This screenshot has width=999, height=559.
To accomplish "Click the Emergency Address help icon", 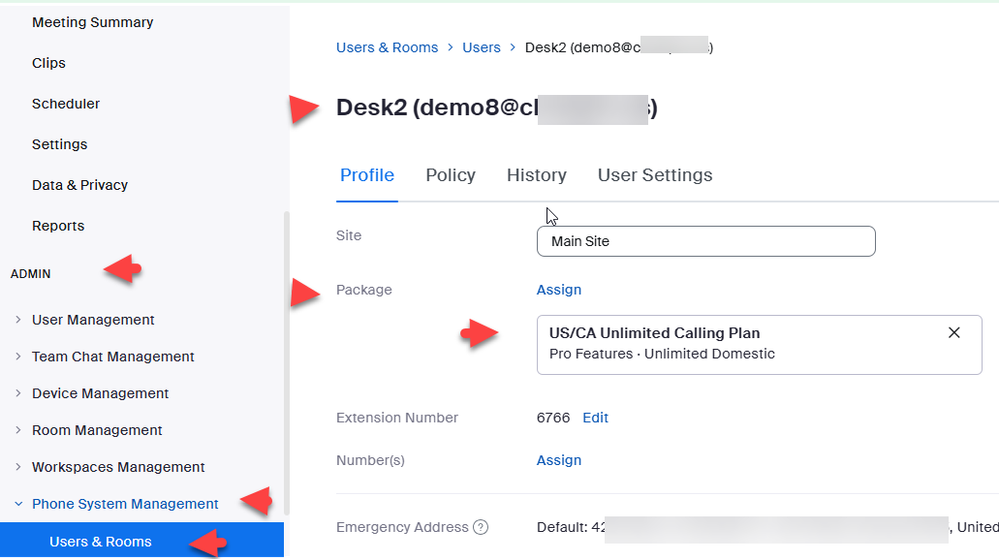I will [x=481, y=527].
